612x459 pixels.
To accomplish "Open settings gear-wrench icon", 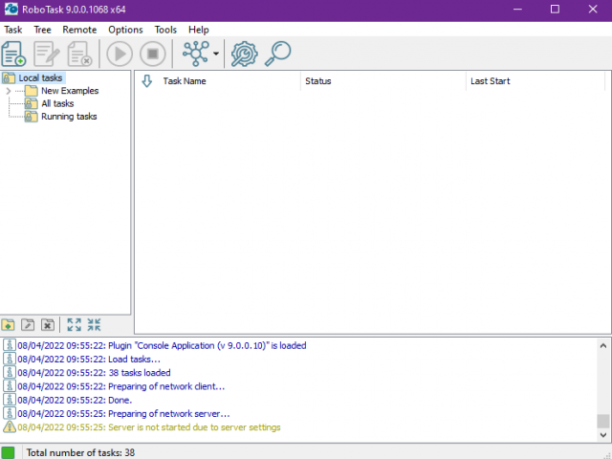I will click(244, 53).
